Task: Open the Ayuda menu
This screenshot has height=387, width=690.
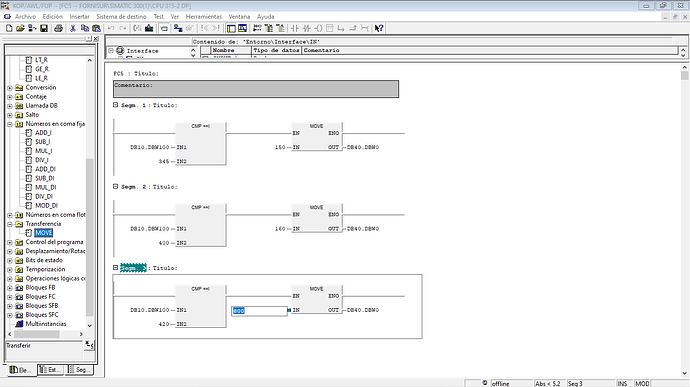Action: pyautogui.click(x=265, y=17)
